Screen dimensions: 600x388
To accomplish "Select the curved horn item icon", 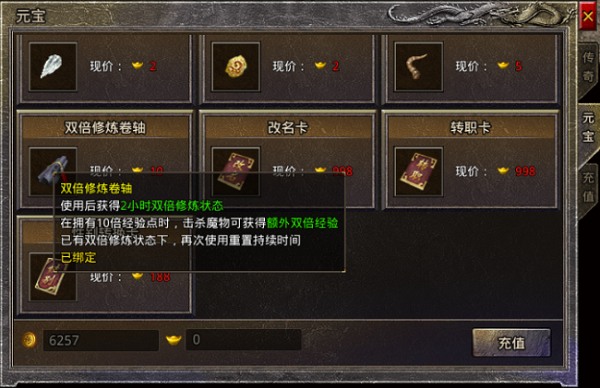I will tap(419, 67).
